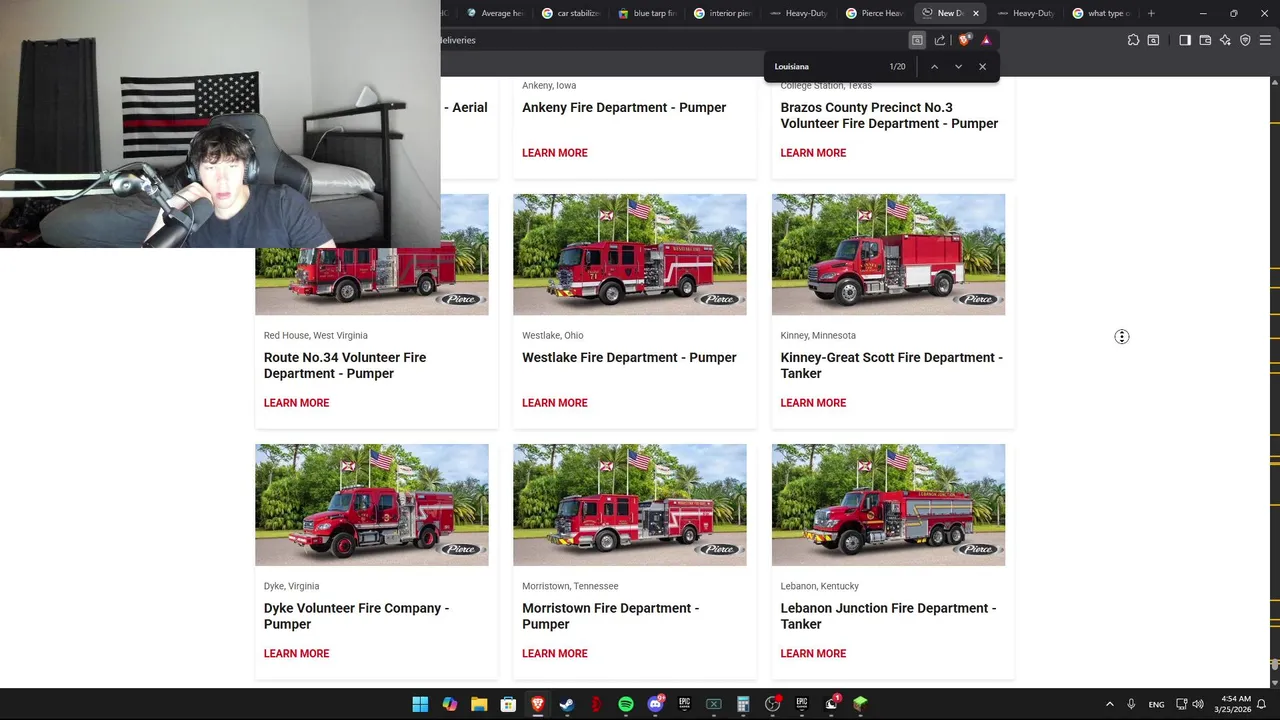Click the find-in-page icon in address bar
Viewport: 1280px width, 720px height.
point(917,40)
